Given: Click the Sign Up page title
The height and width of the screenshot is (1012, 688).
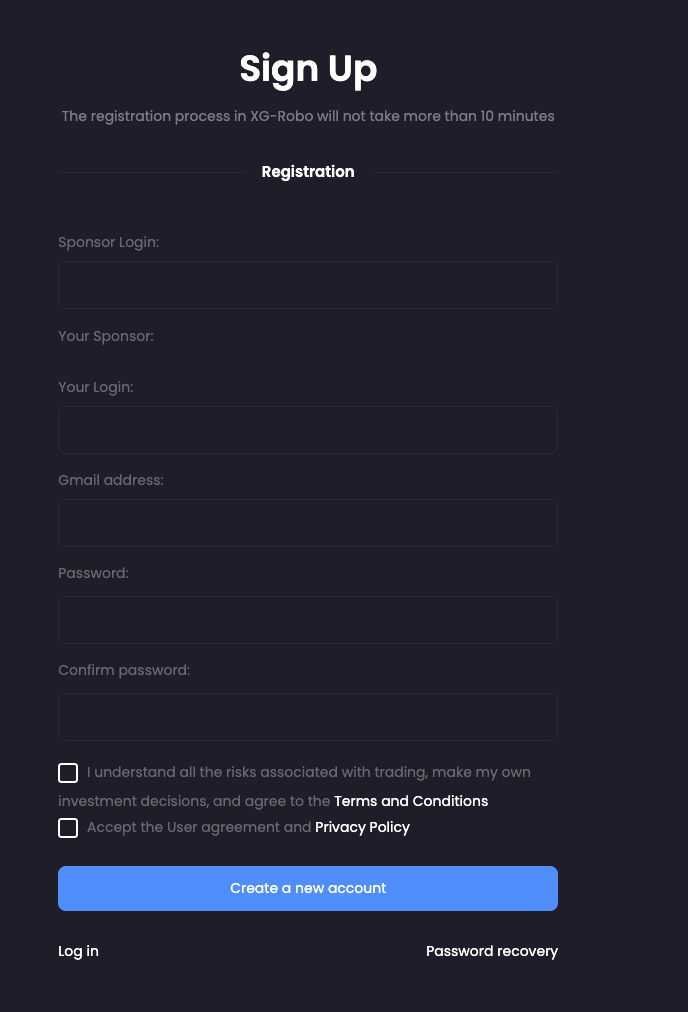Looking at the screenshot, I should click(308, 69).
